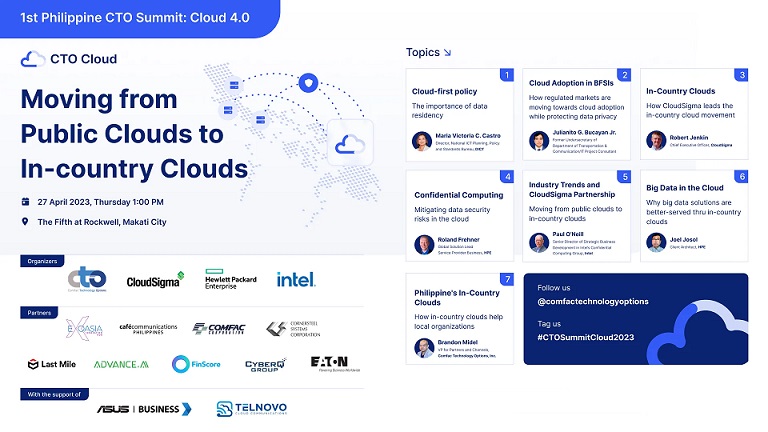Click the Telnovo logo
Screen dimensions: 768x432
click(x=252, y=408)
